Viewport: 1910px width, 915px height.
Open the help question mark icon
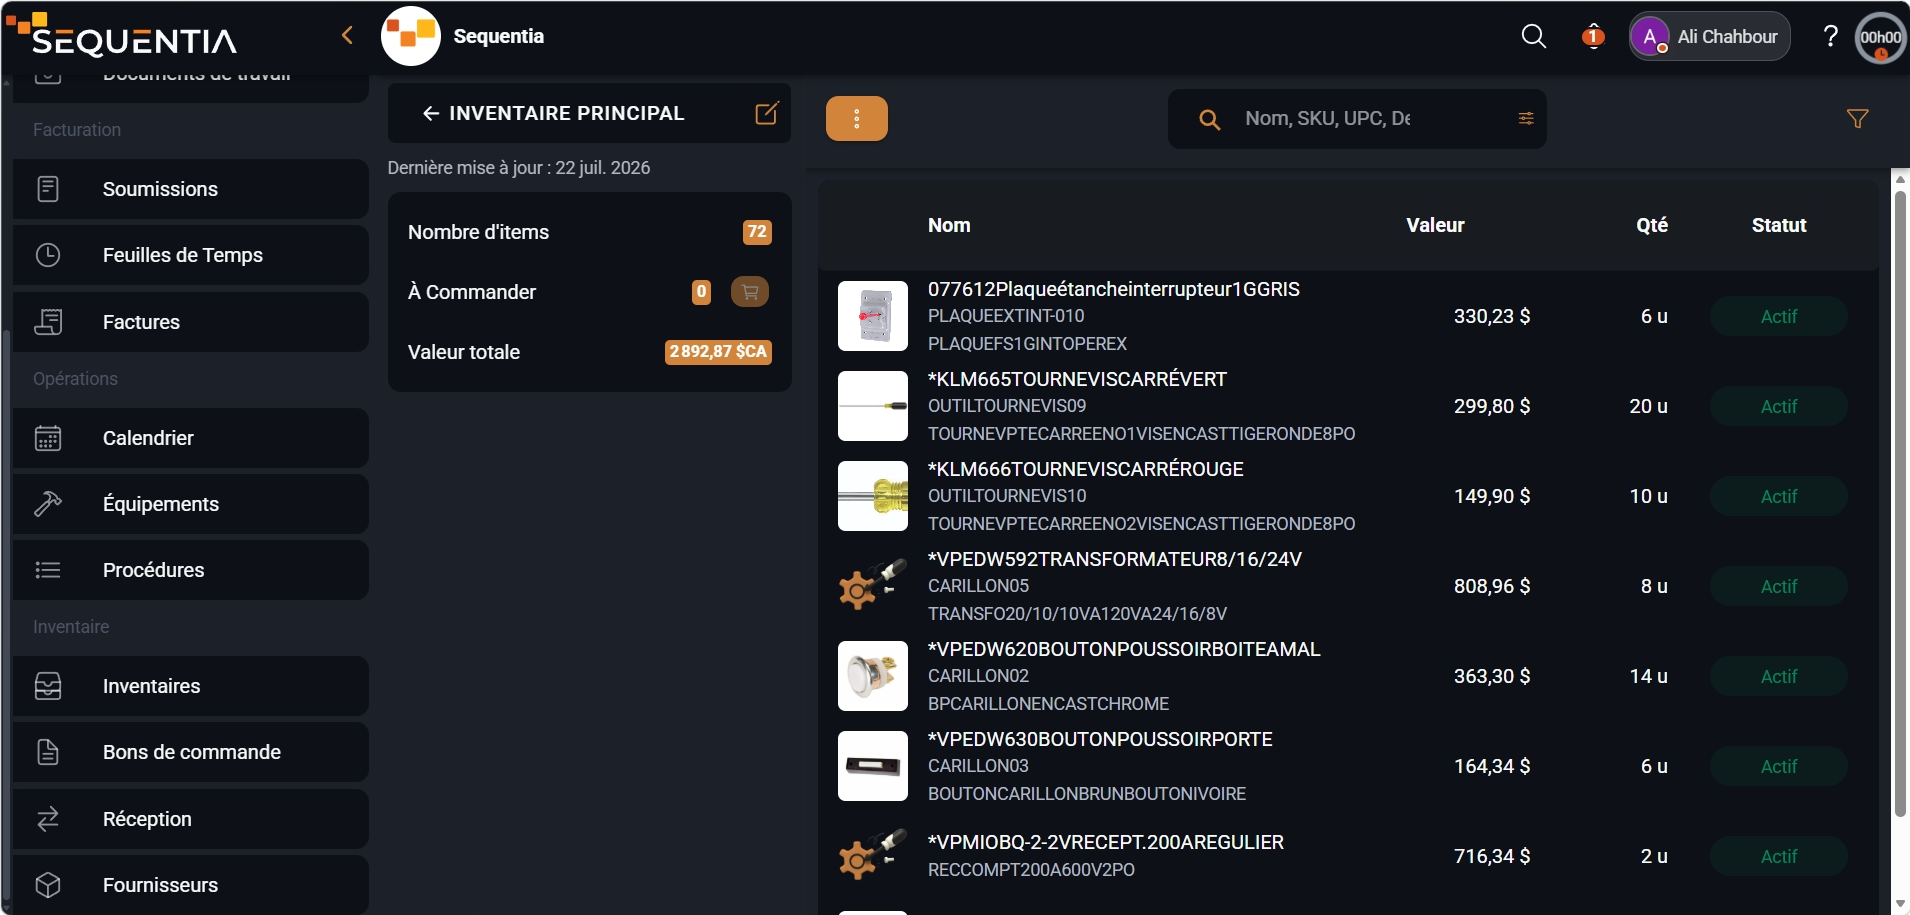(1830, 37)
